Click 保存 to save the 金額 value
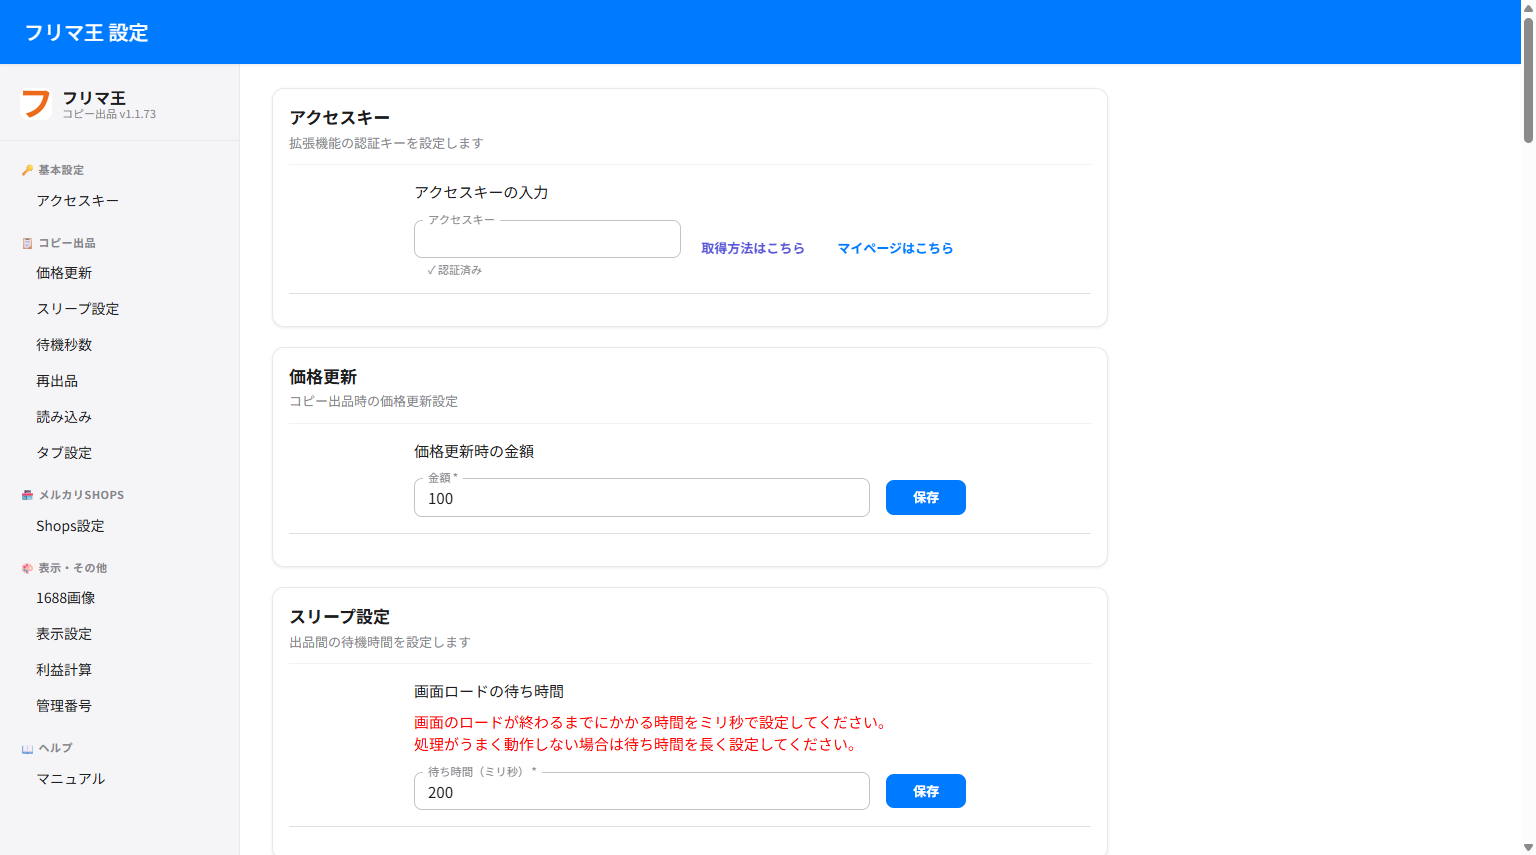Viewport: 1536px width, 855px height. (925, 497)
